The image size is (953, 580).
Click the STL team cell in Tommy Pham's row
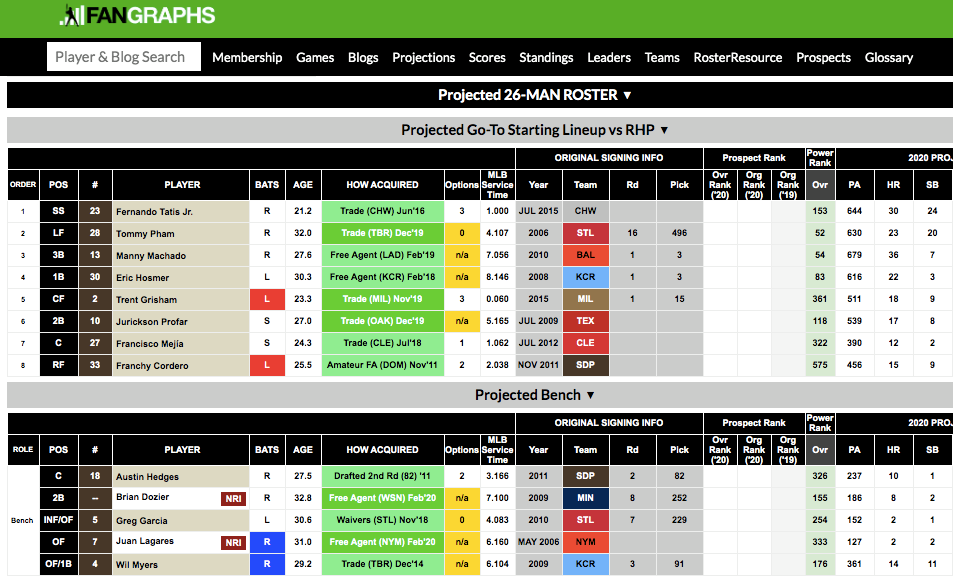coord(585,233)
